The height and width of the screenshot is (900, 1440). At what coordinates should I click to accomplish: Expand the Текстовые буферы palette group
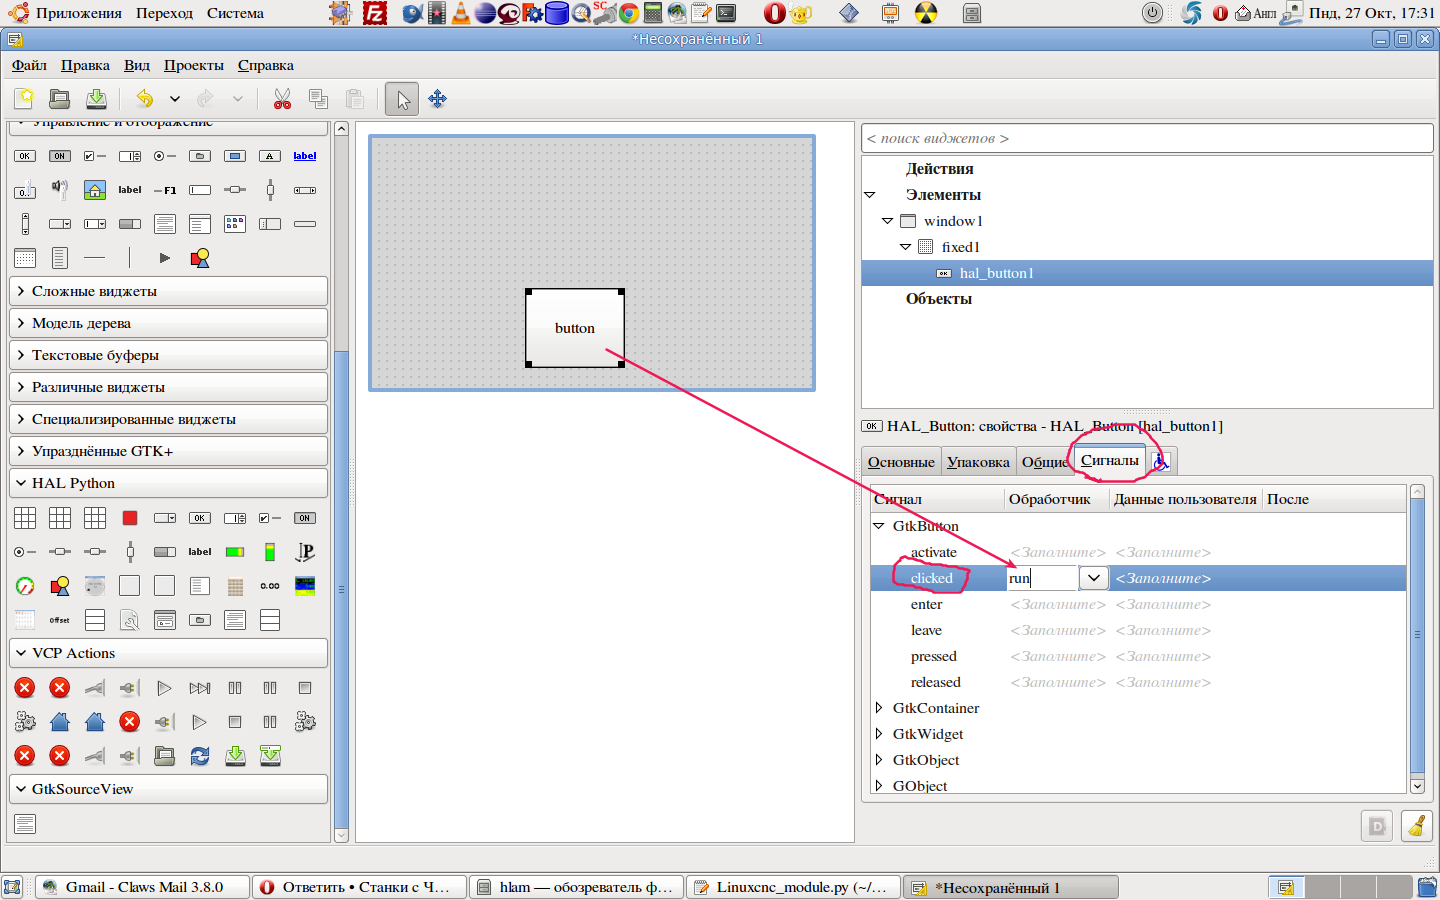click(x=168, y=355)
